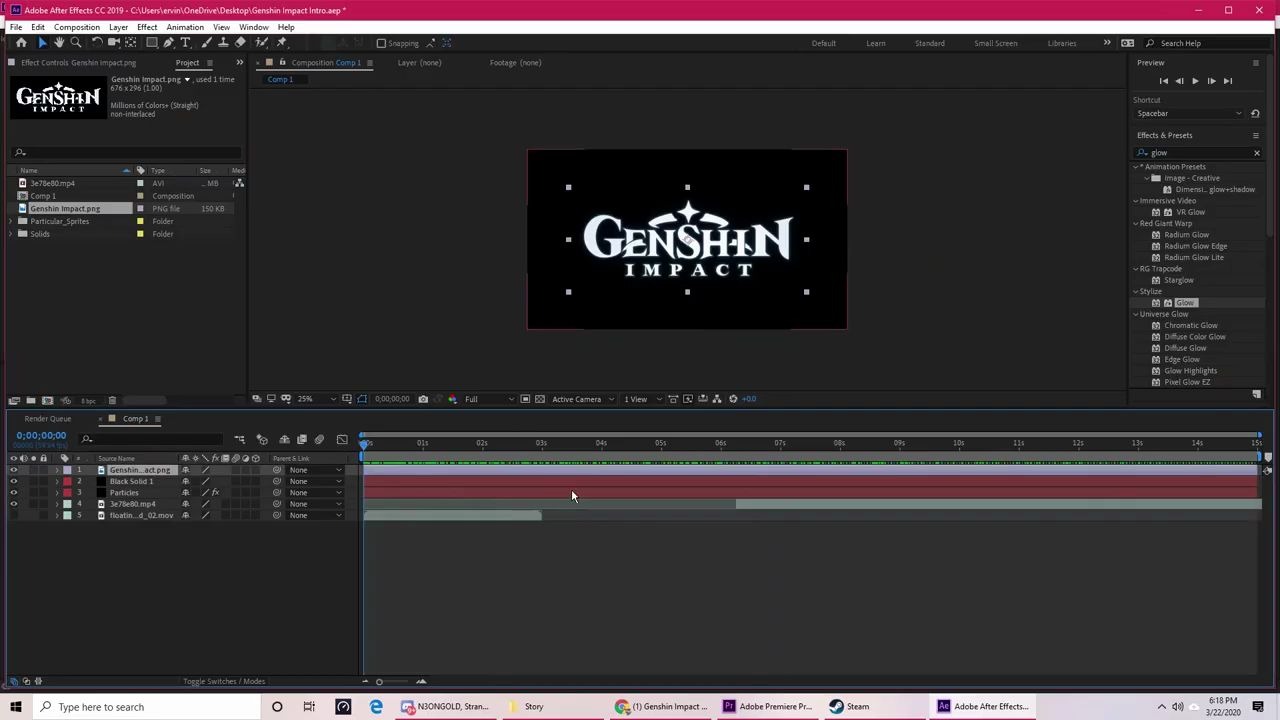Click the label color swatch of layer 1

(x=66, y=470)
